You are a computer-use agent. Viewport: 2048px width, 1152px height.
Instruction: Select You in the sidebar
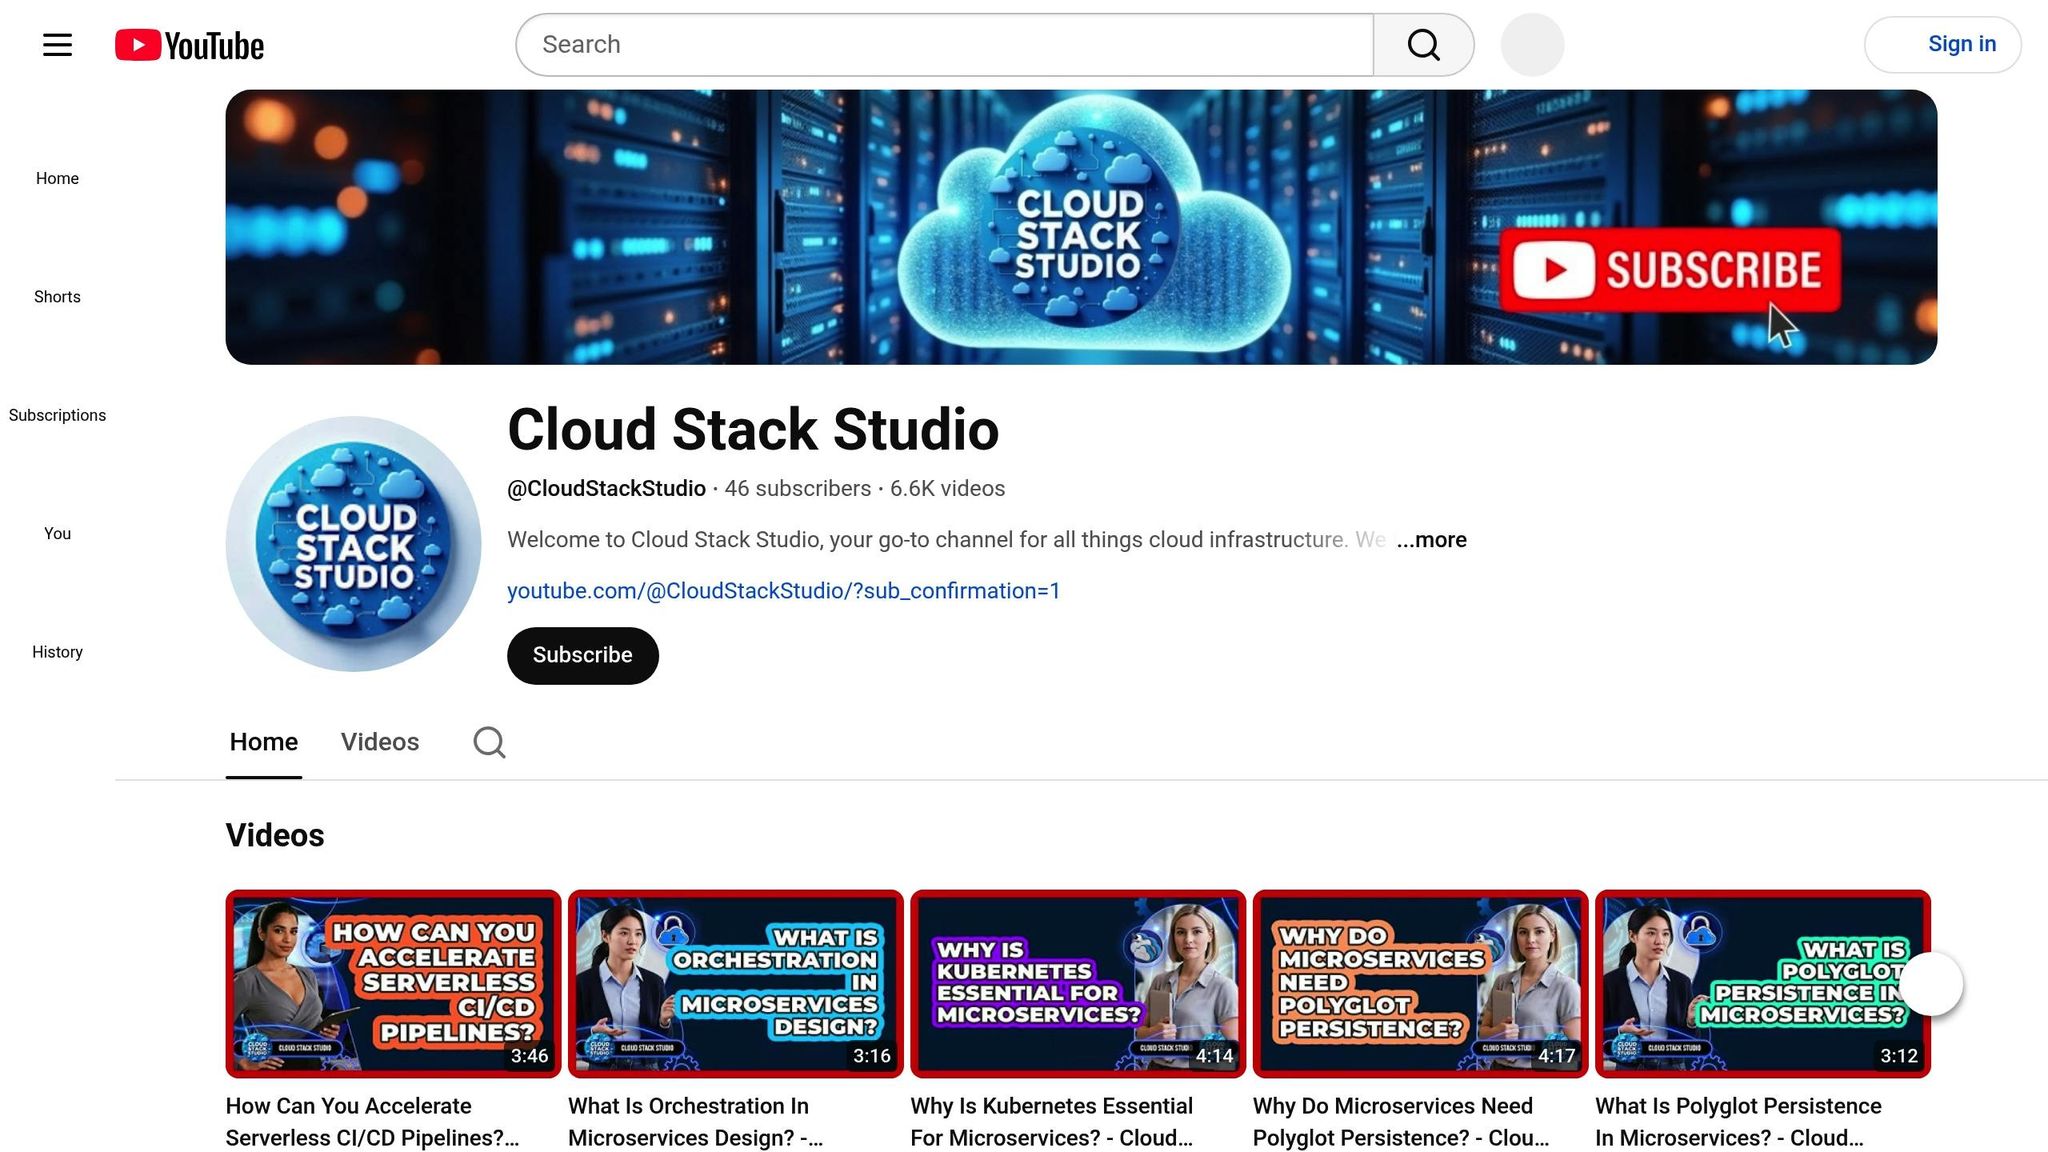[57, 533]
